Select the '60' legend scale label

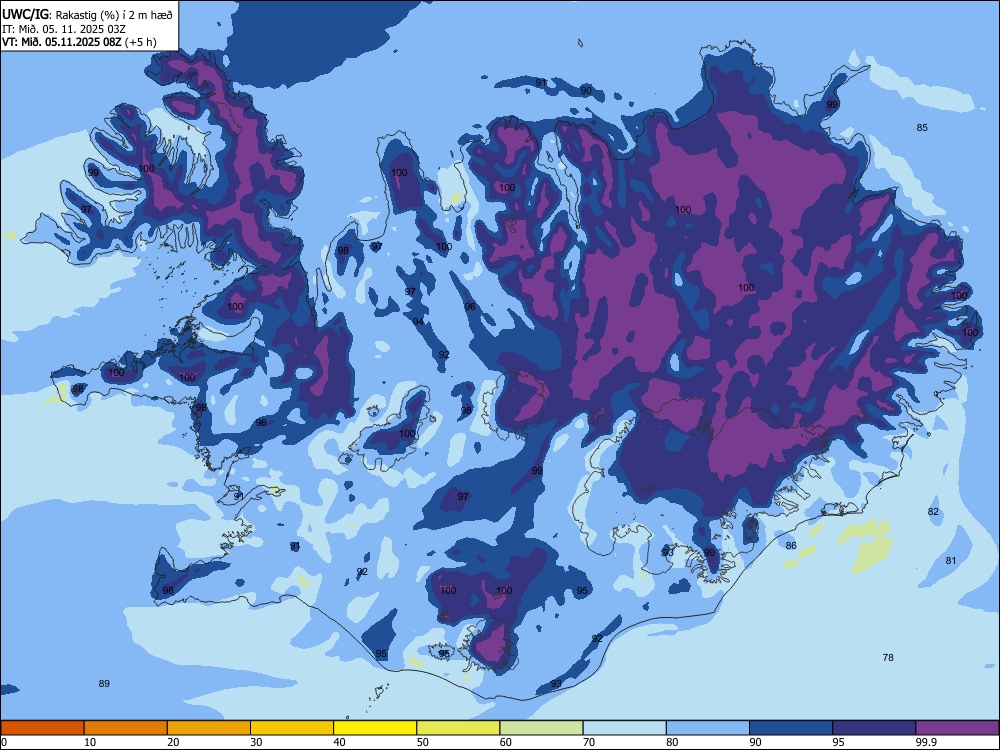[506, 742]
